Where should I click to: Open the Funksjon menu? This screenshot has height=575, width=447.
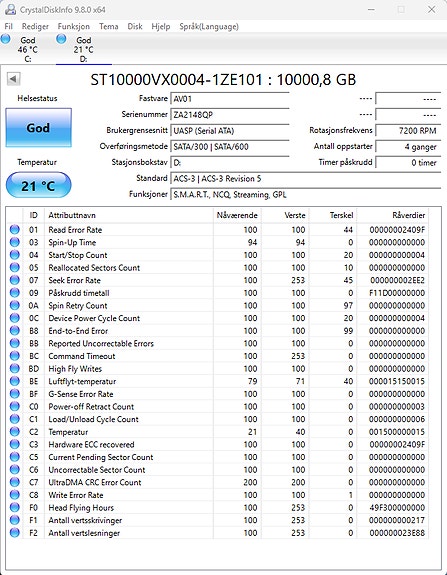[x=73, y=26]
